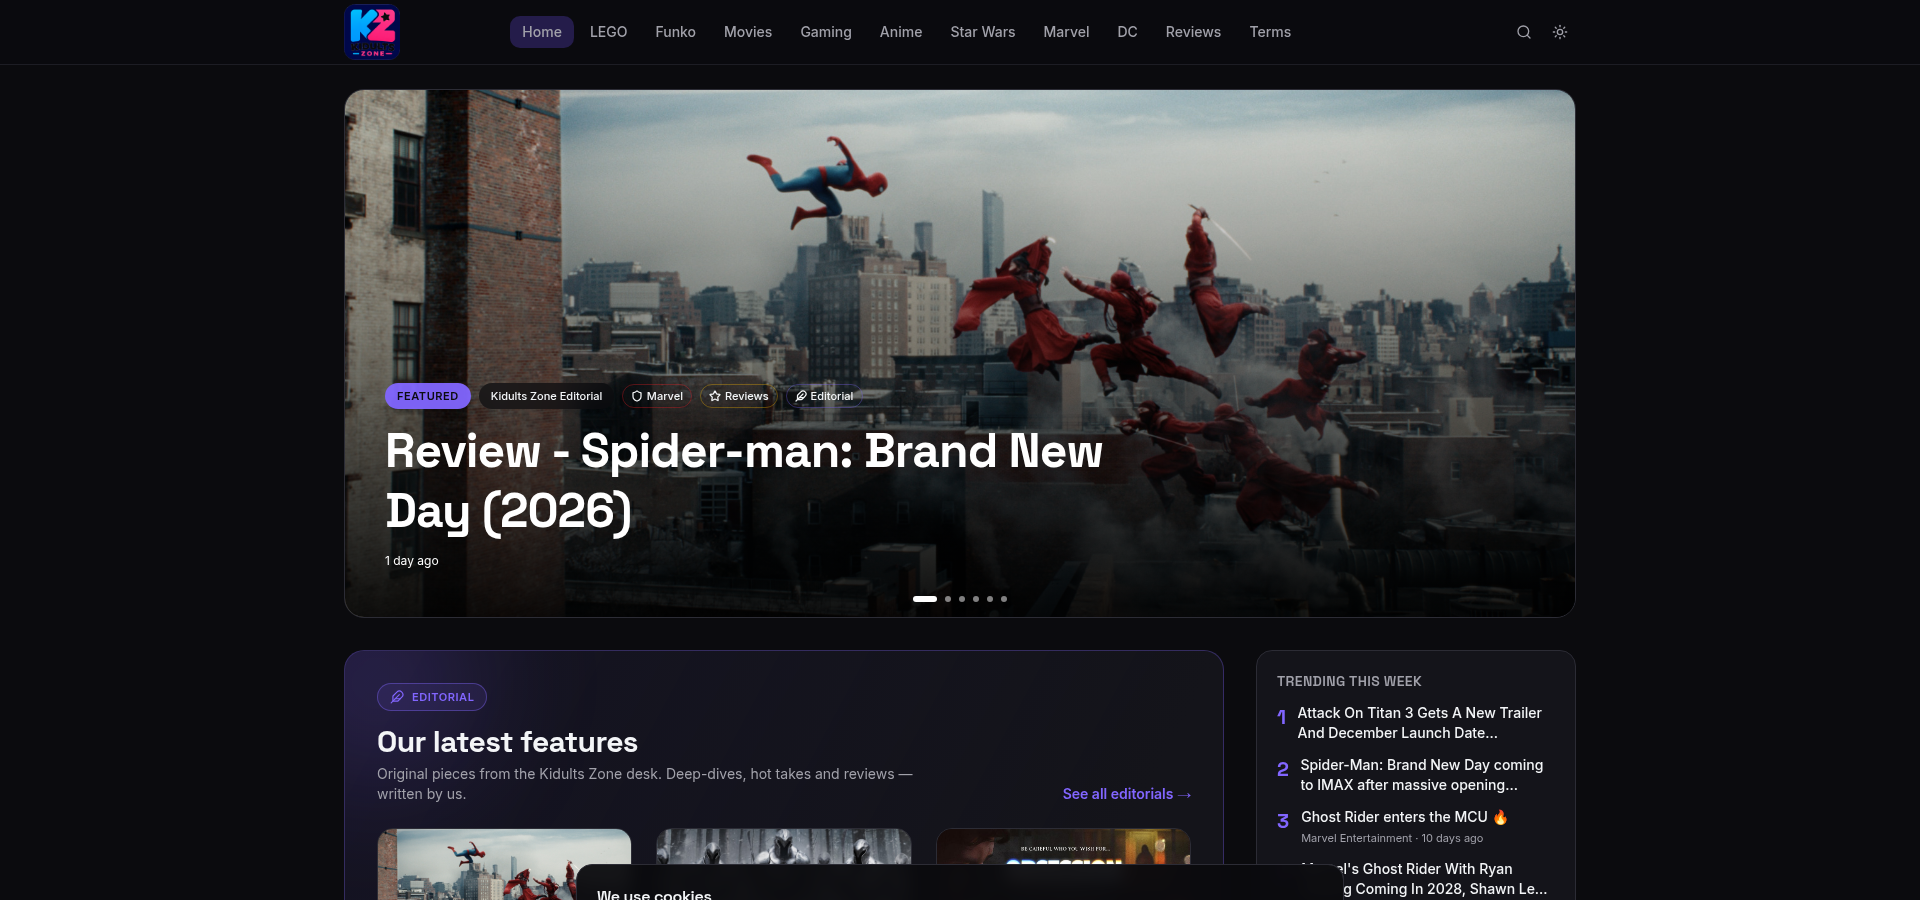This screenshot has width=1920, height=900.
Task: Click the '1 day ago' timestamp on hero
Action: (412, 561)
